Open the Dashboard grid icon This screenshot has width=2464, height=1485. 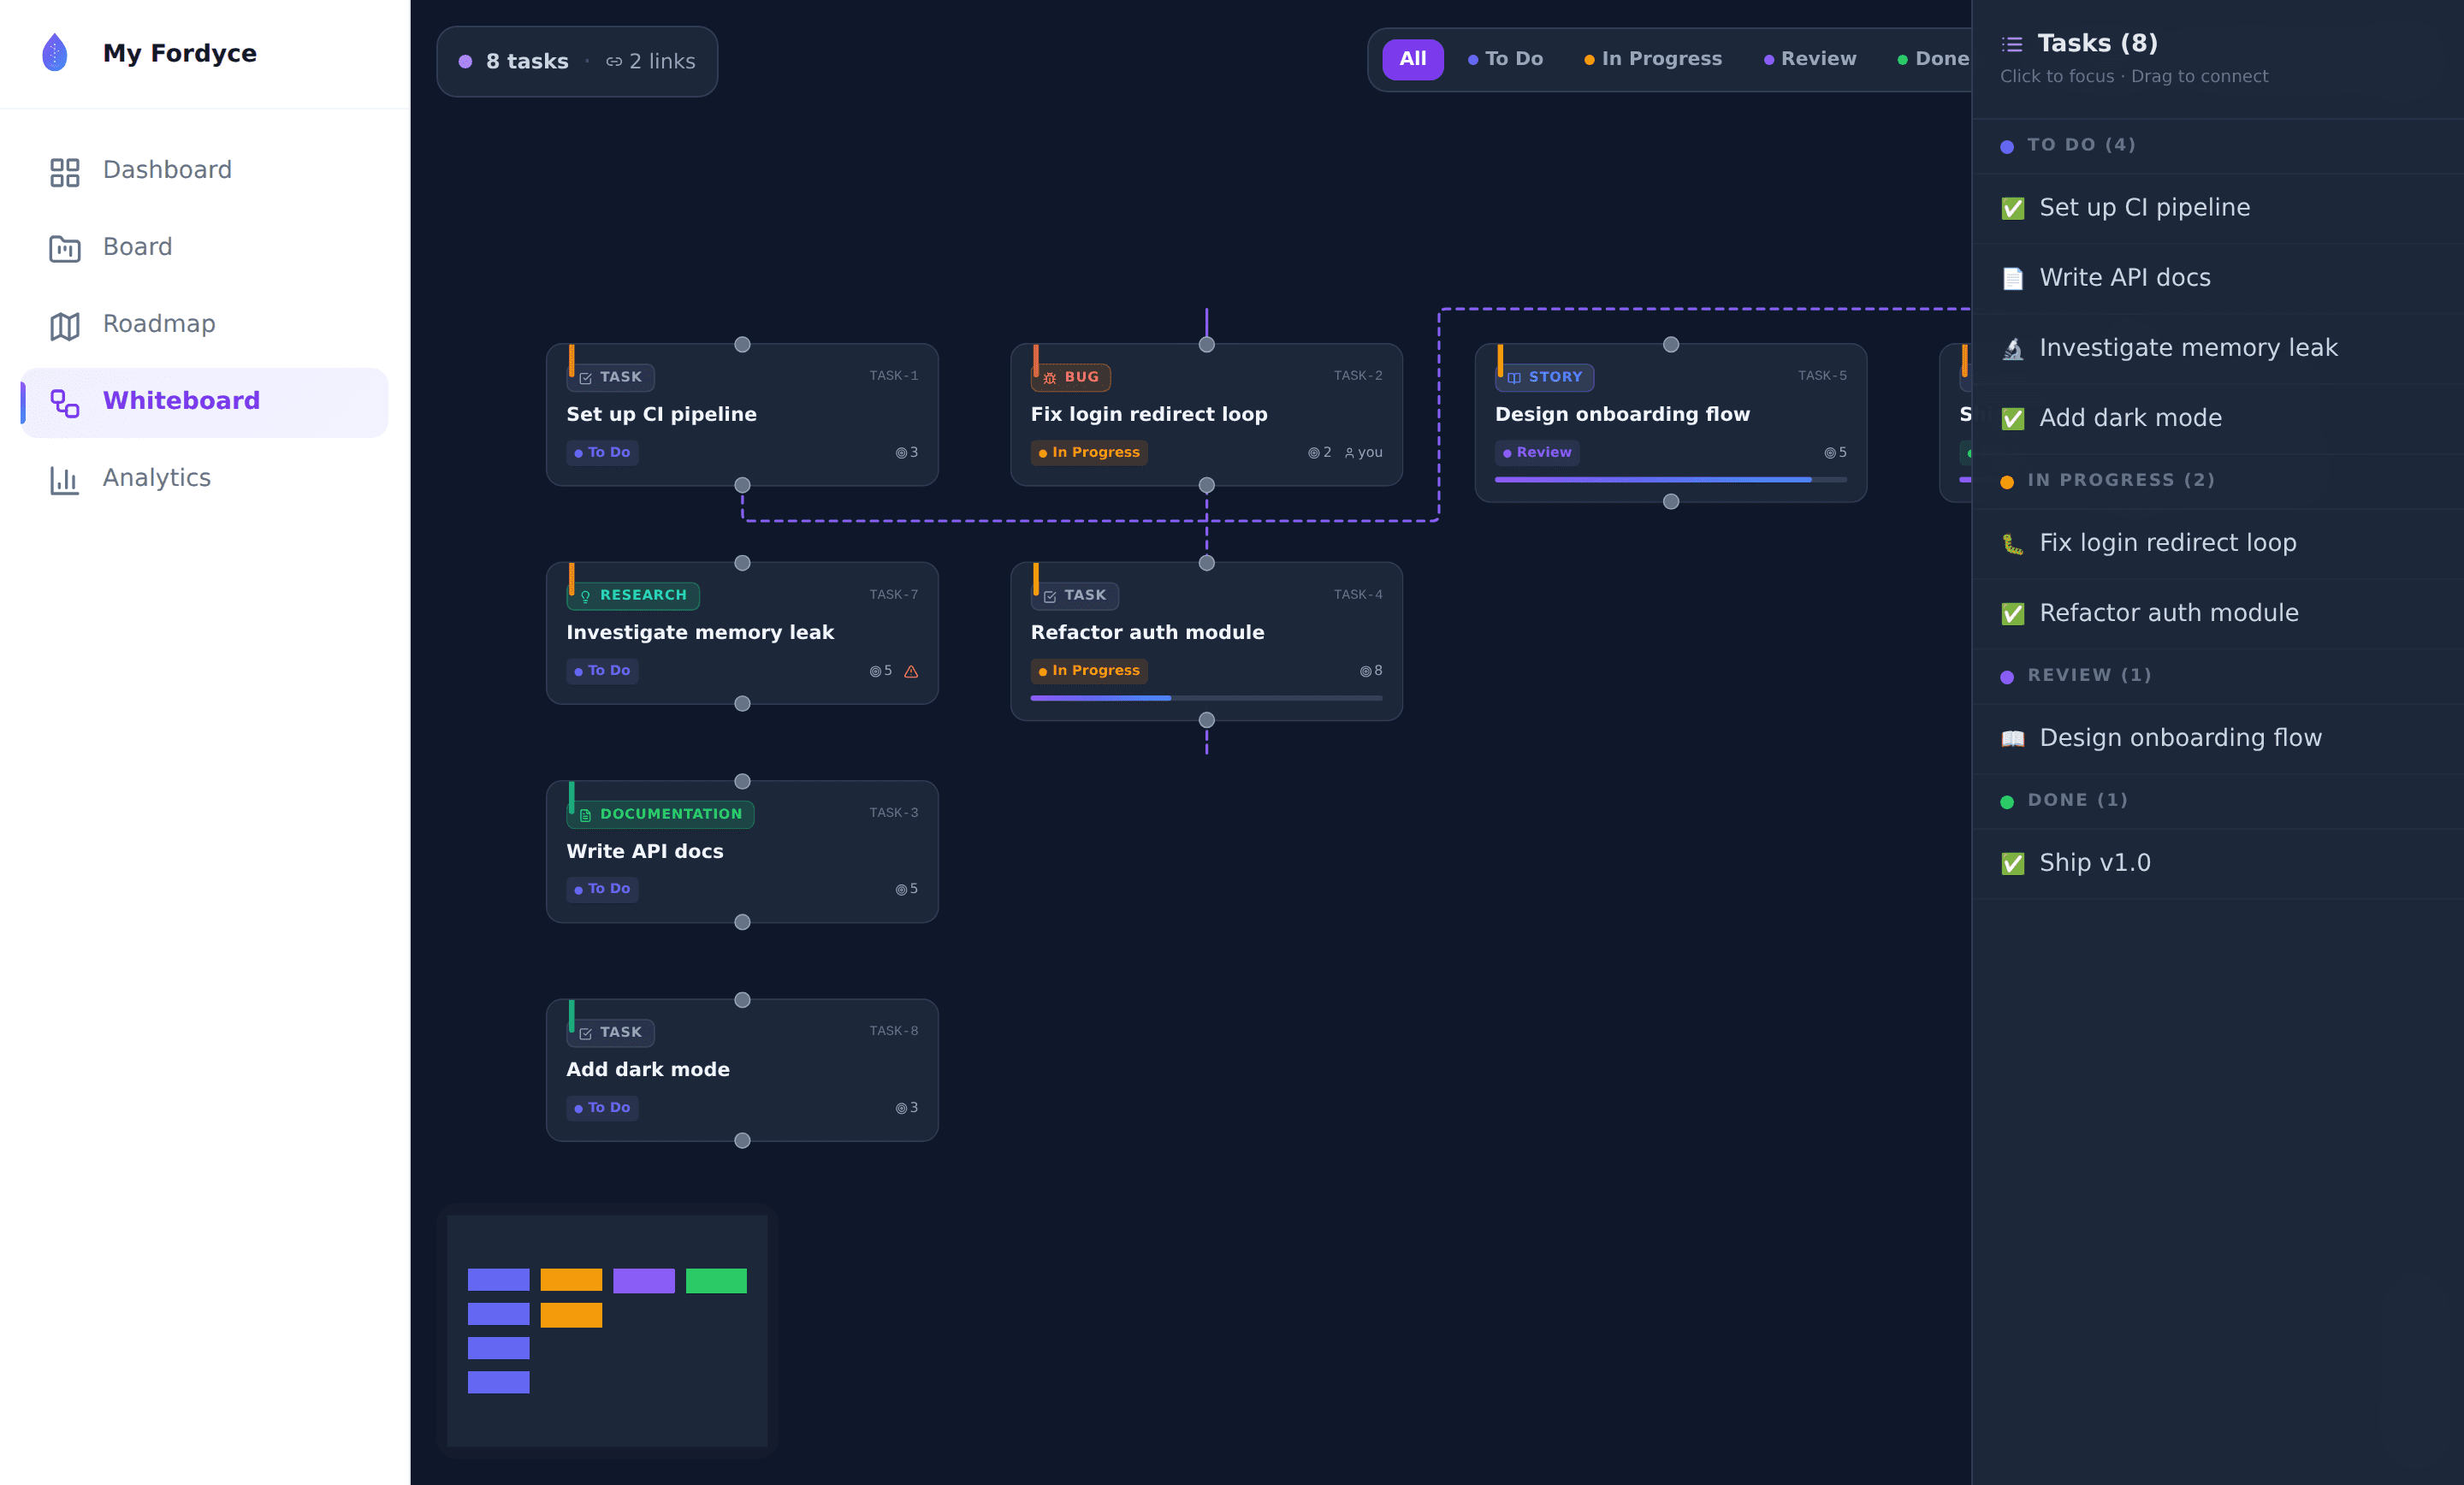point(65,171)
